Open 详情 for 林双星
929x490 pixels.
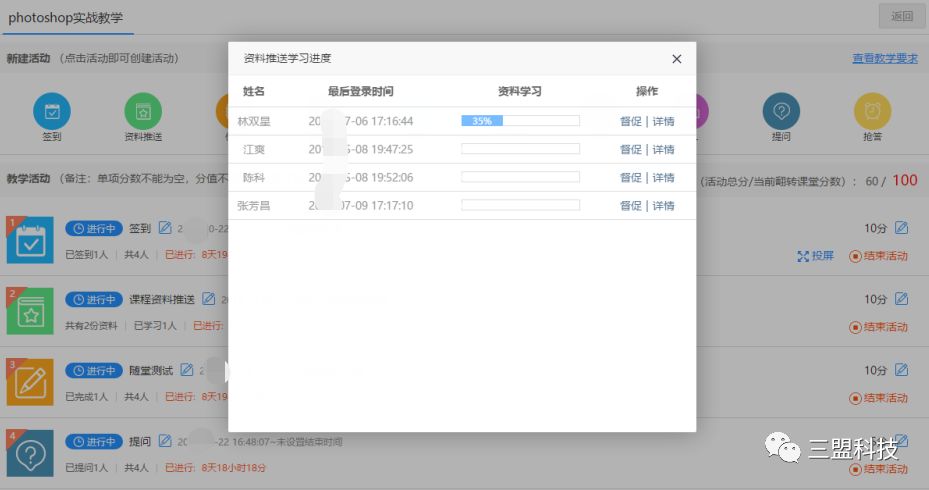coord(663,121)
